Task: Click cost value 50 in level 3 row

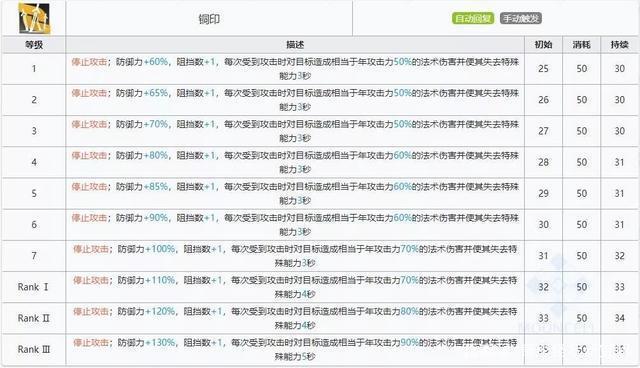Action: (x=582, y=131)
